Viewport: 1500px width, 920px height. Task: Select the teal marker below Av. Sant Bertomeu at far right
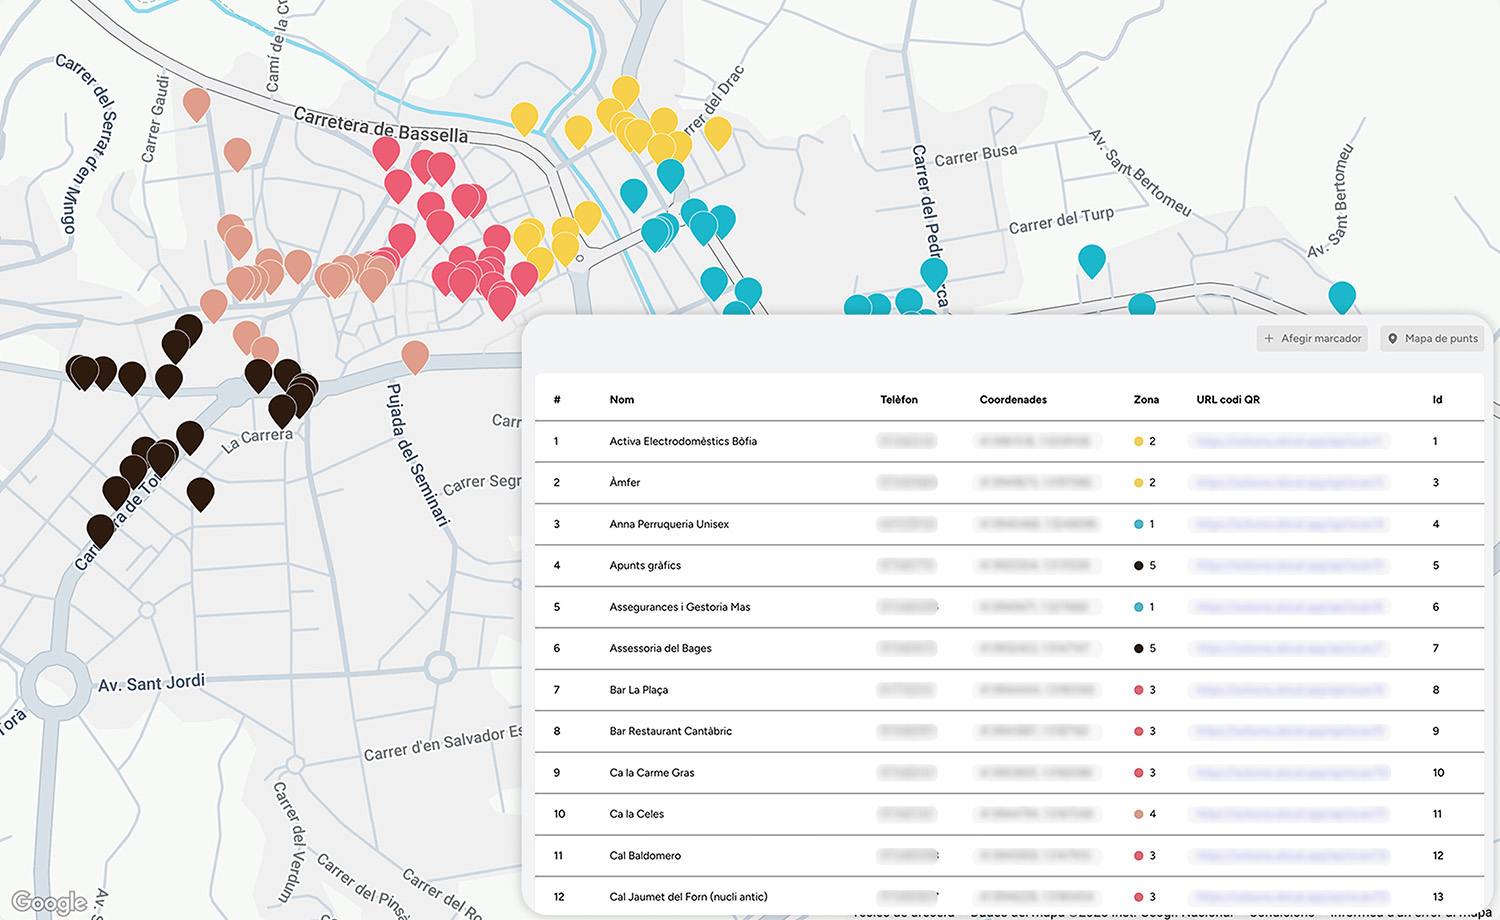point(1341,296)
